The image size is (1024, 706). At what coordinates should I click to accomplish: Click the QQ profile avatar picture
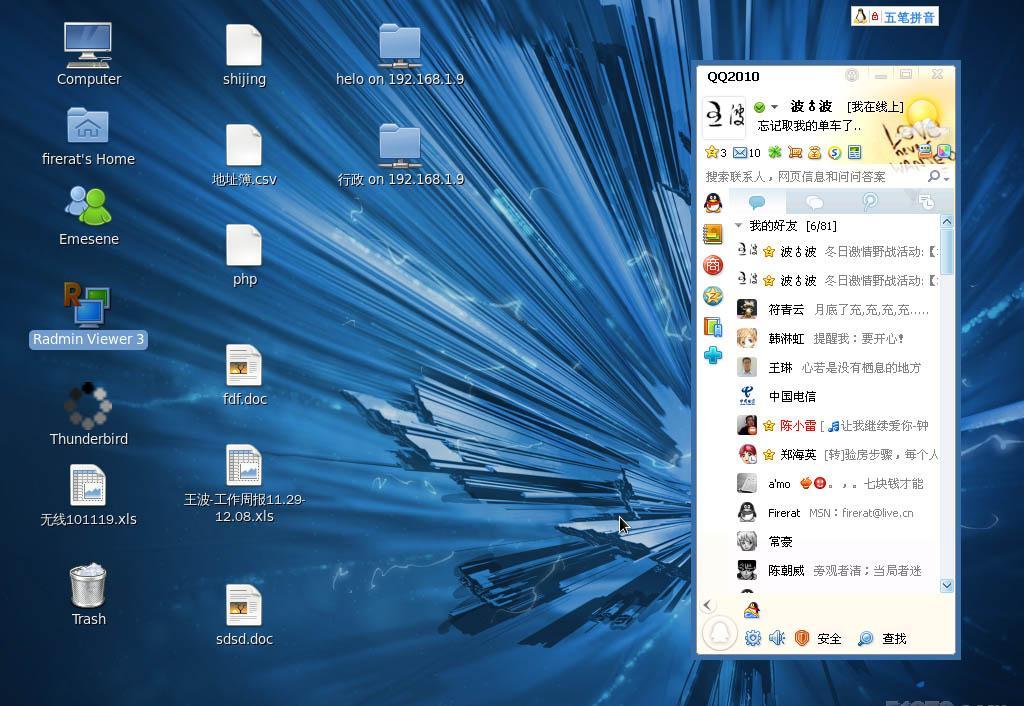724,118
